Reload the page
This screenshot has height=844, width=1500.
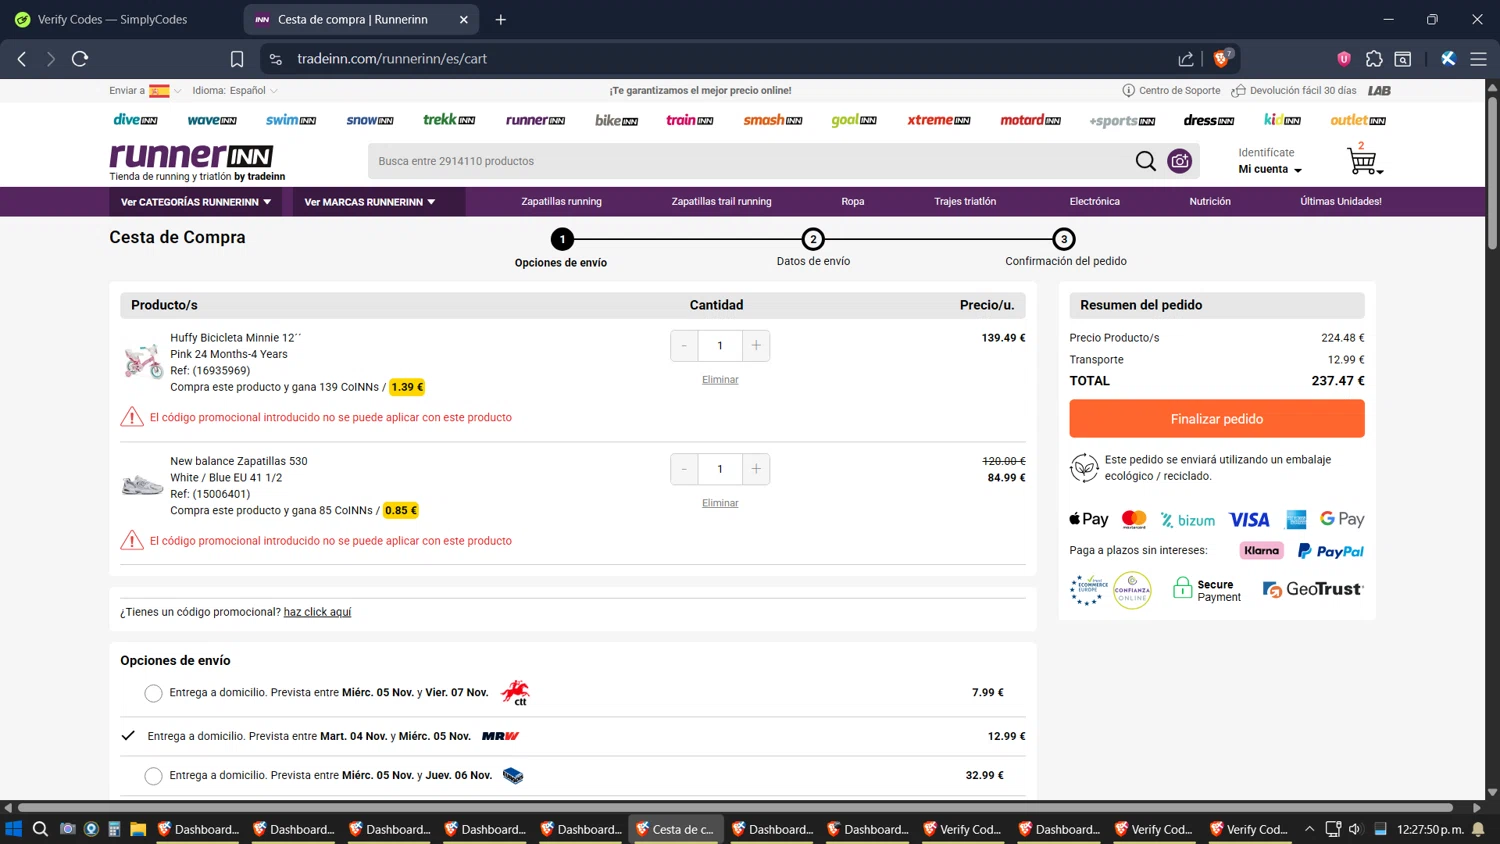(80, 59)
